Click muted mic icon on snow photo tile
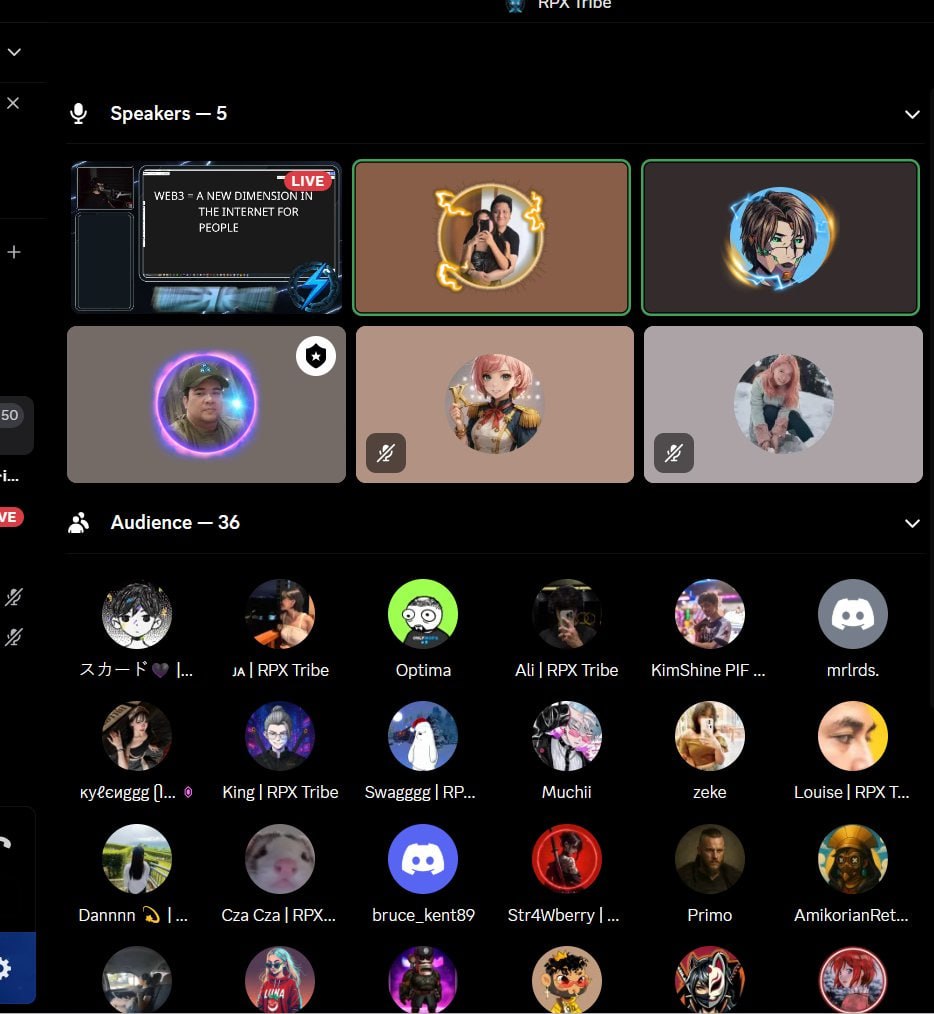 [674, 453]
